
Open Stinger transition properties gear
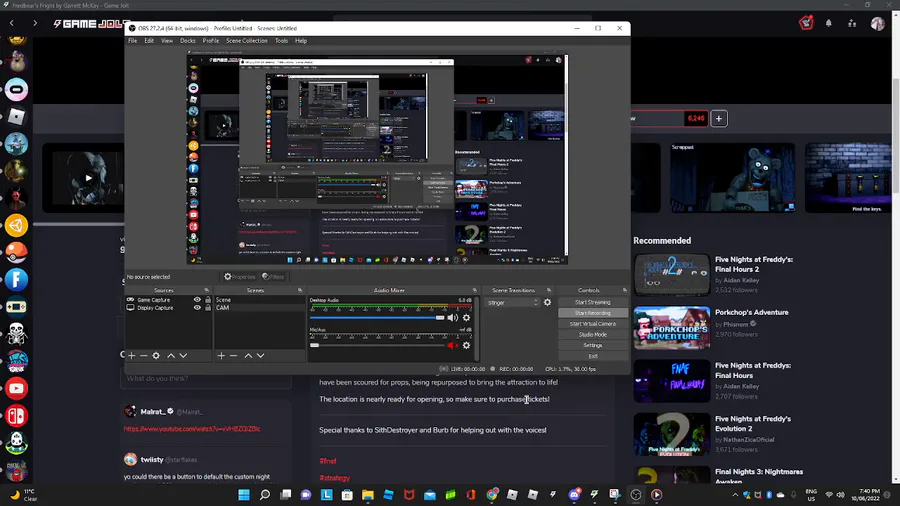pos(548,302)
